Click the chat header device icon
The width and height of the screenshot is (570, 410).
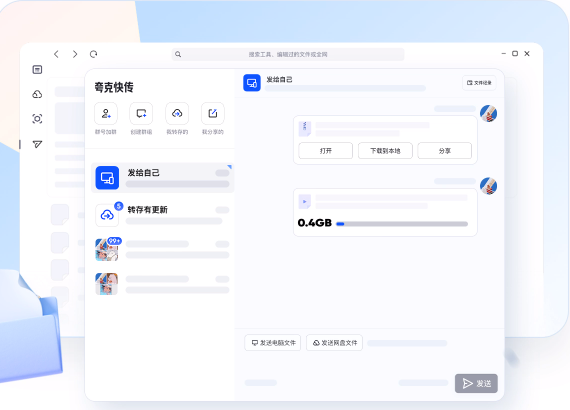pyautogui.click(x=252, y=83)
